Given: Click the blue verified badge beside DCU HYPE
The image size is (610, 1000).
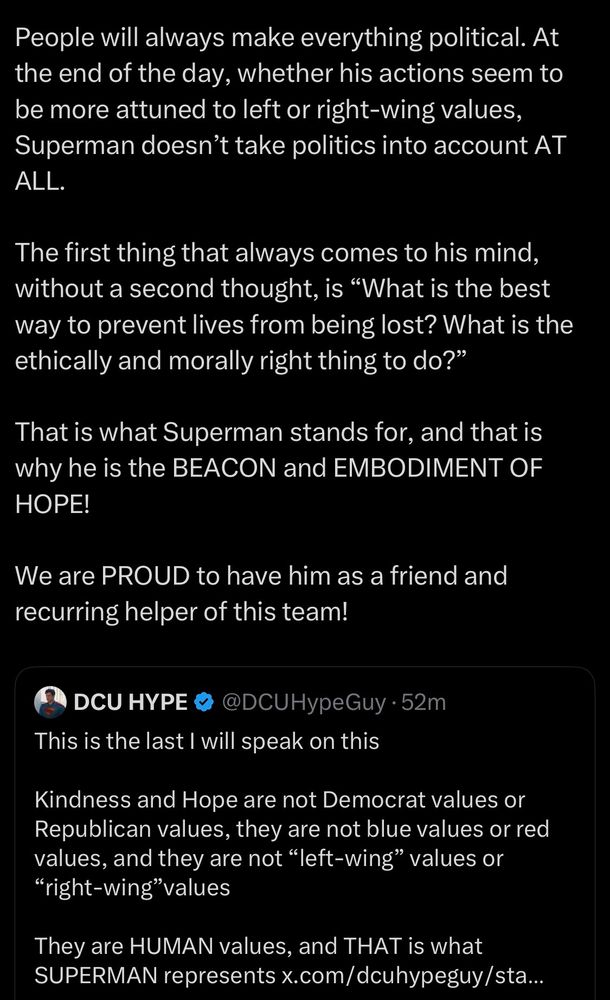Looking at the screenshot, I should [x=204, y=703].
